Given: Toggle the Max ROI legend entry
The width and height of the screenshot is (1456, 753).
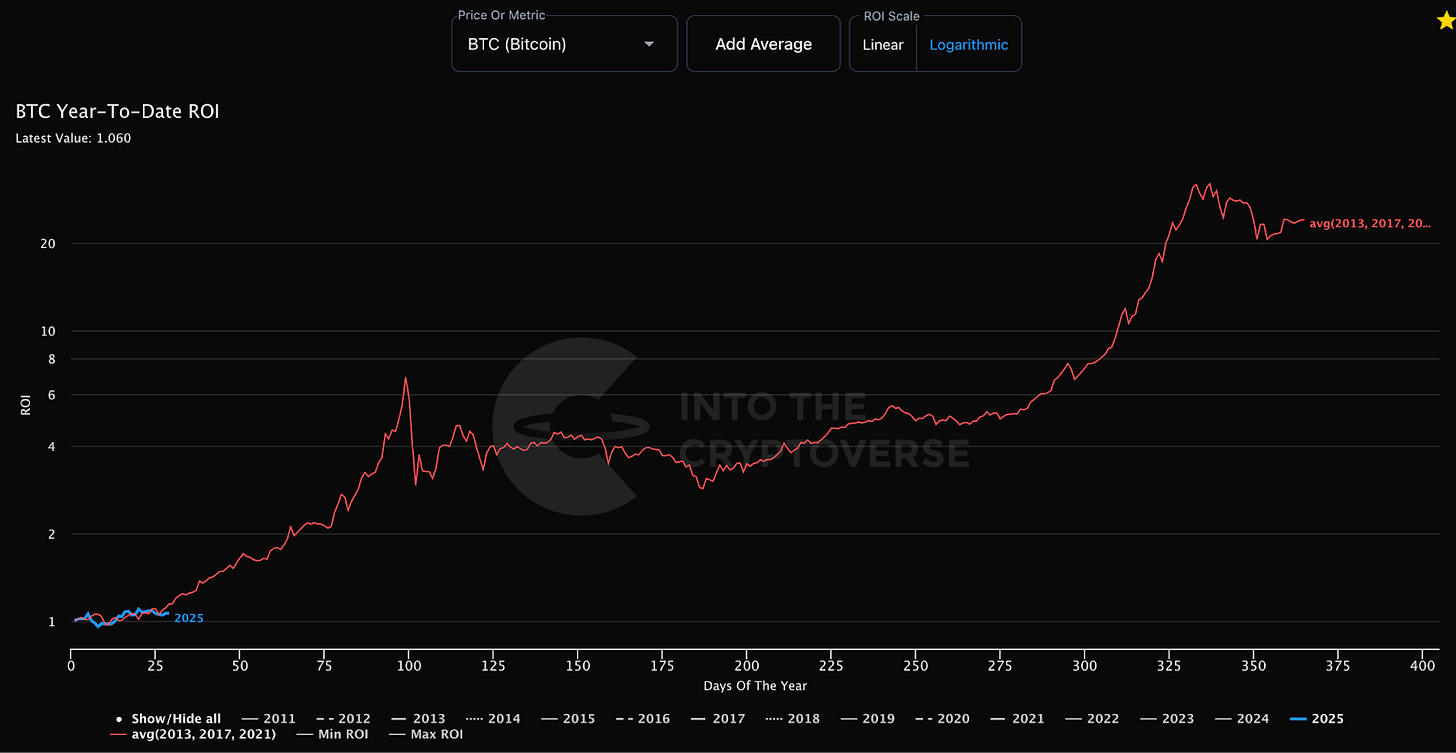Looking at the screenshot, I should pyautogui.click(x=424, y=735).
